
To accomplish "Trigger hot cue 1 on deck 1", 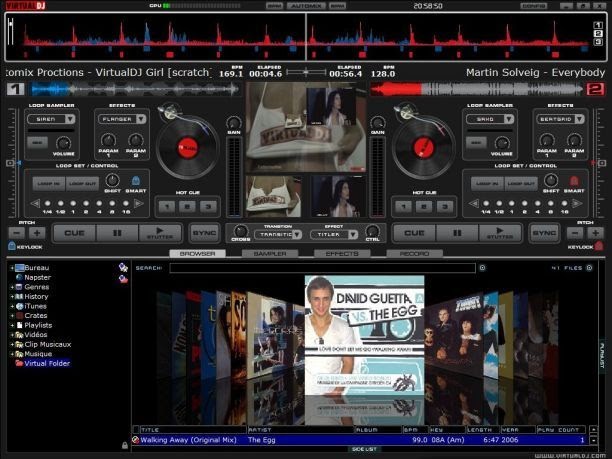I will coord(167,206).
